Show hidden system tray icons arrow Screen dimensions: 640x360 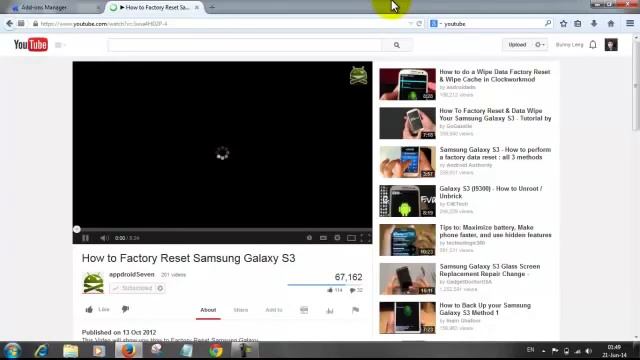(x=544, y=351)
